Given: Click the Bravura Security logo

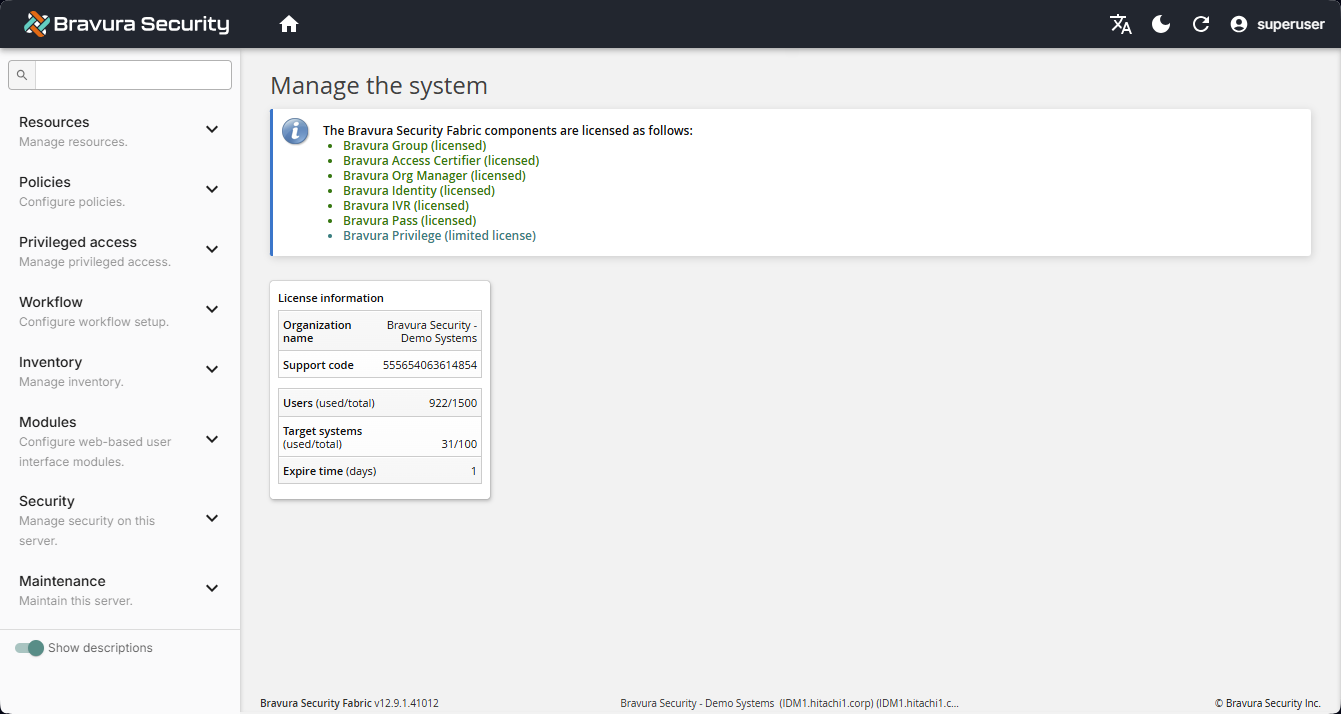Looking at the screenshot, I should [125, 22].
